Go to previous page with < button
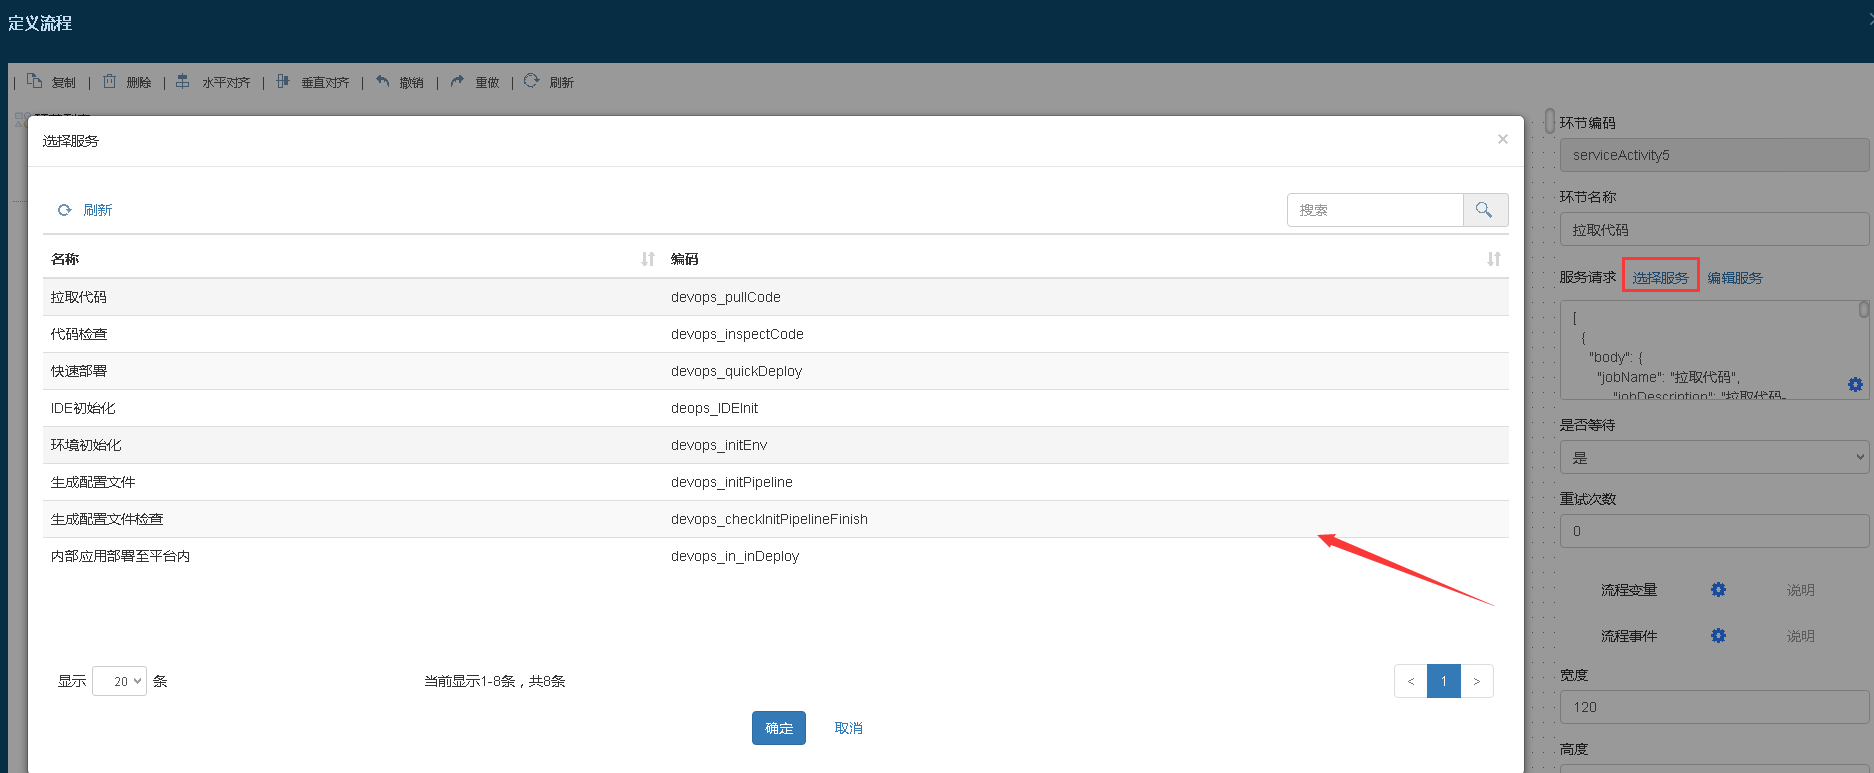The width and height of the screenshot is (1874, 773). pyautogui.click(x=1411, y=681)
